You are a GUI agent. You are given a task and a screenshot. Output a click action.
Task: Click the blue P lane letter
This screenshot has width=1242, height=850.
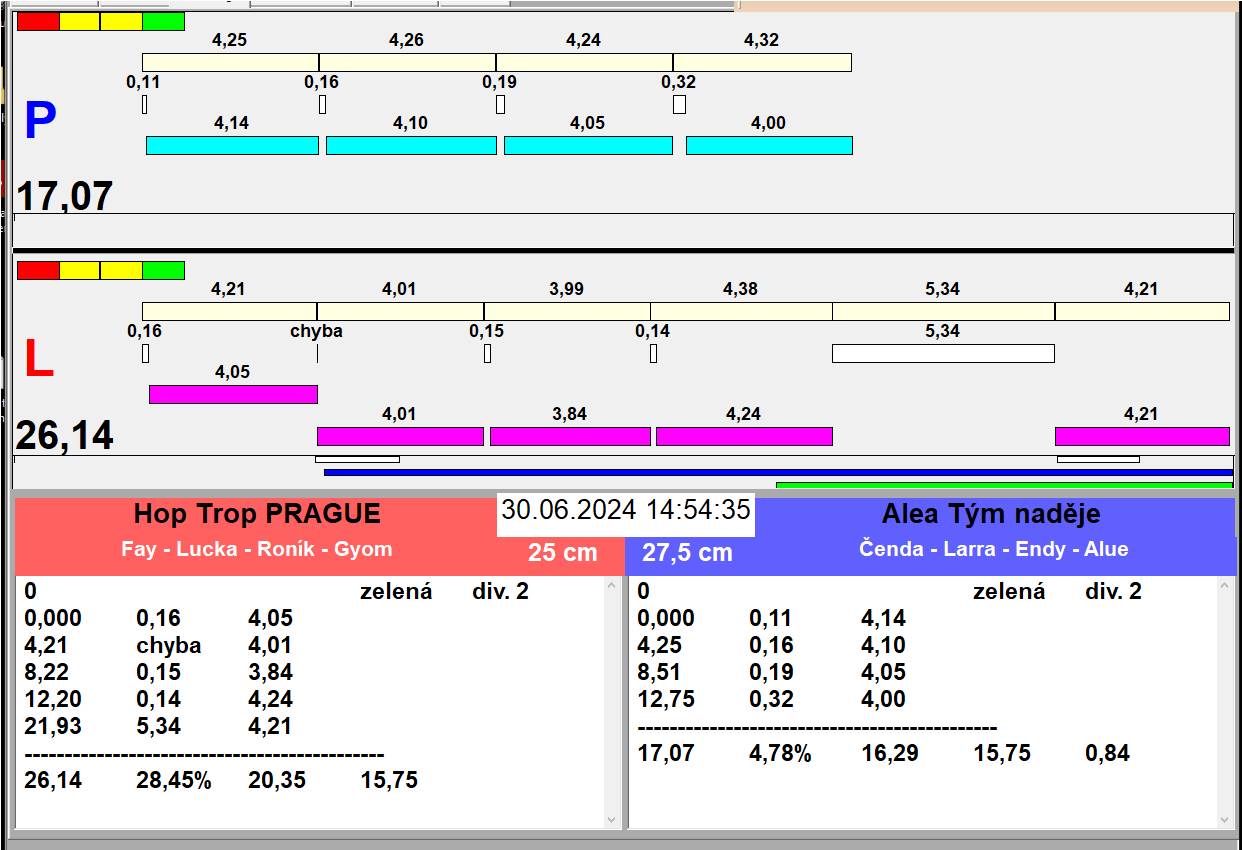click(40, 122)
